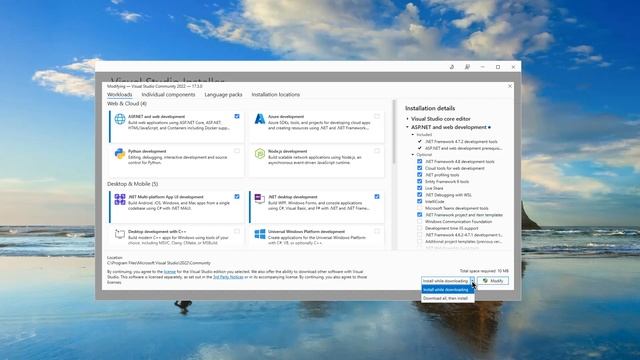The height and width of the screenshot is (360, 640).
Task: Uncheck the ASP.NET and web development workload
Action: coord(237,116)
